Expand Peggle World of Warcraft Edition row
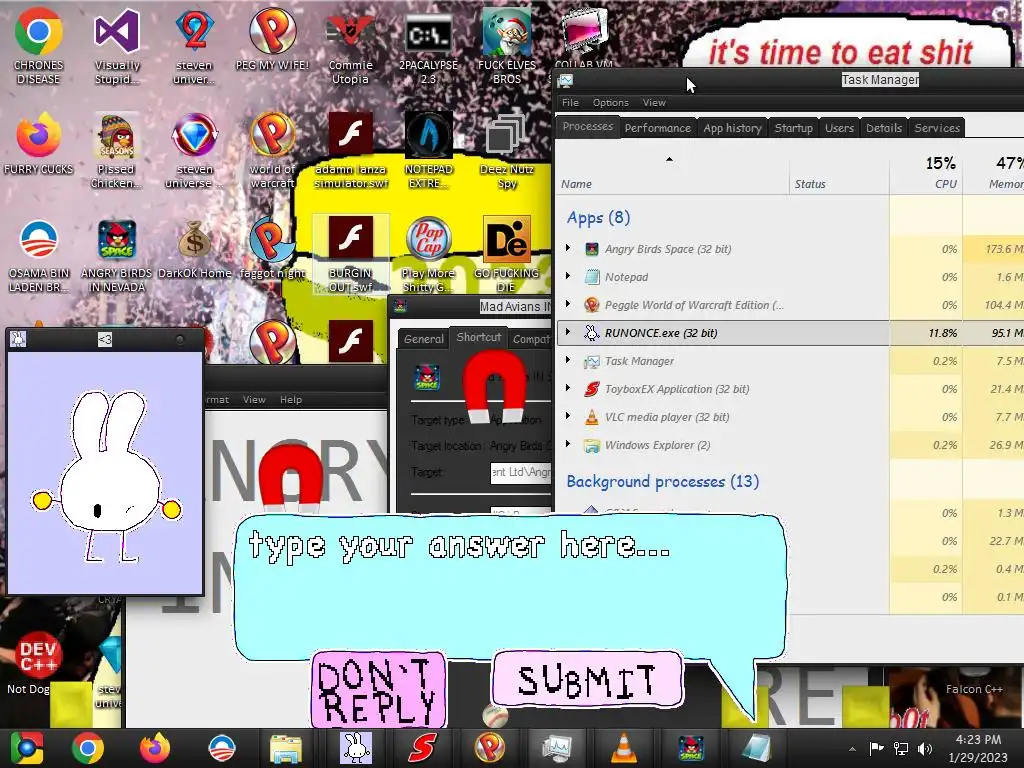Viewport: 1024px width, 768px height. (568, 304)
